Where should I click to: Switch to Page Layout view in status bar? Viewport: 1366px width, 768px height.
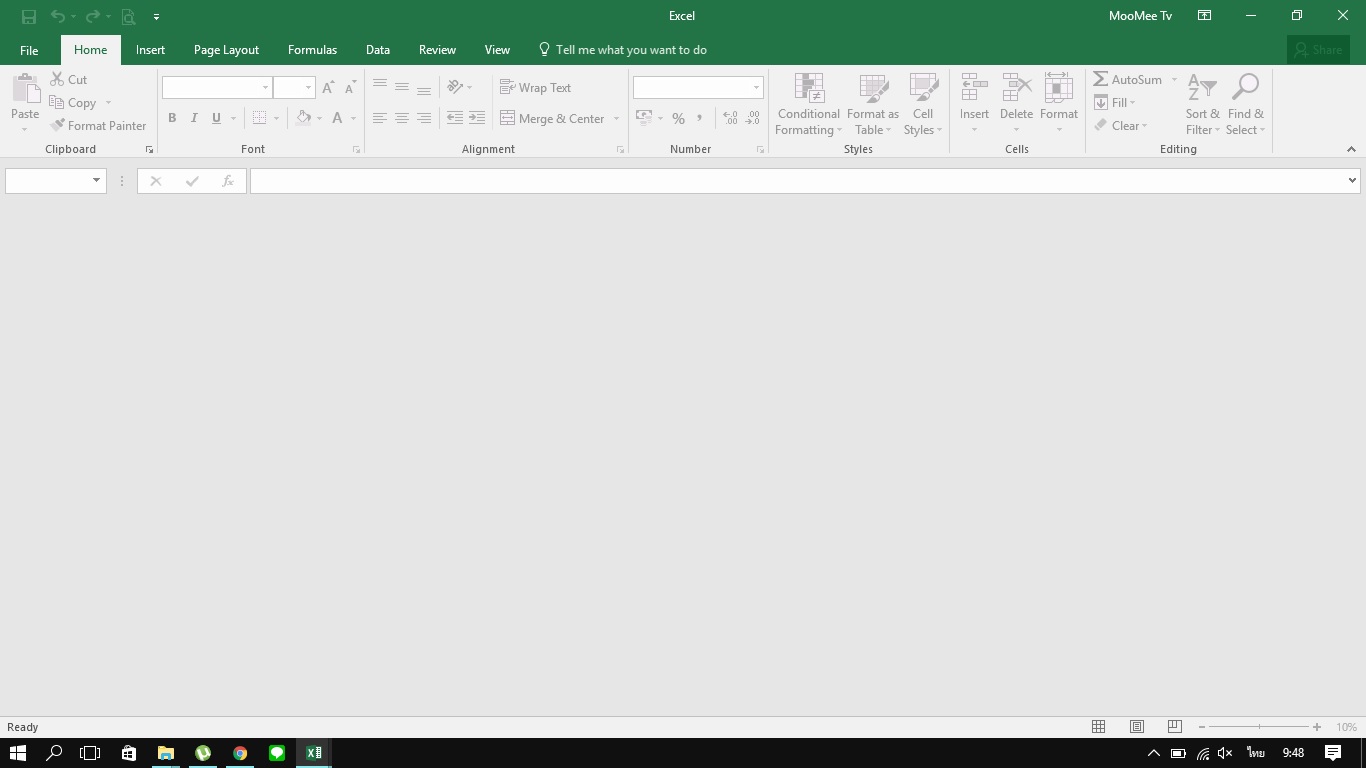click(1137, 727)
